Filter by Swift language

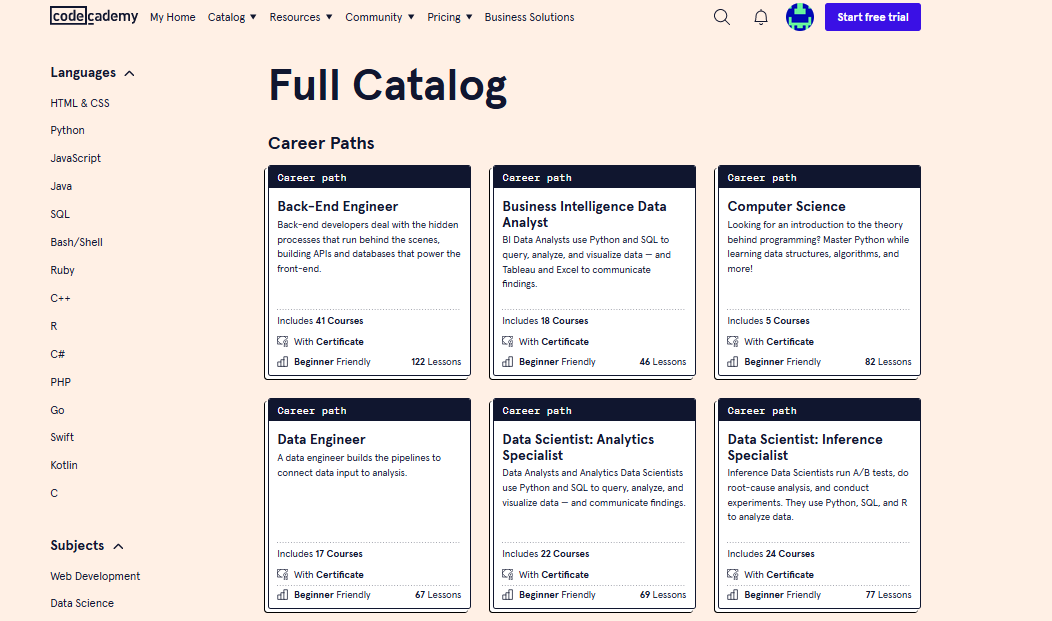pos(62,437)
